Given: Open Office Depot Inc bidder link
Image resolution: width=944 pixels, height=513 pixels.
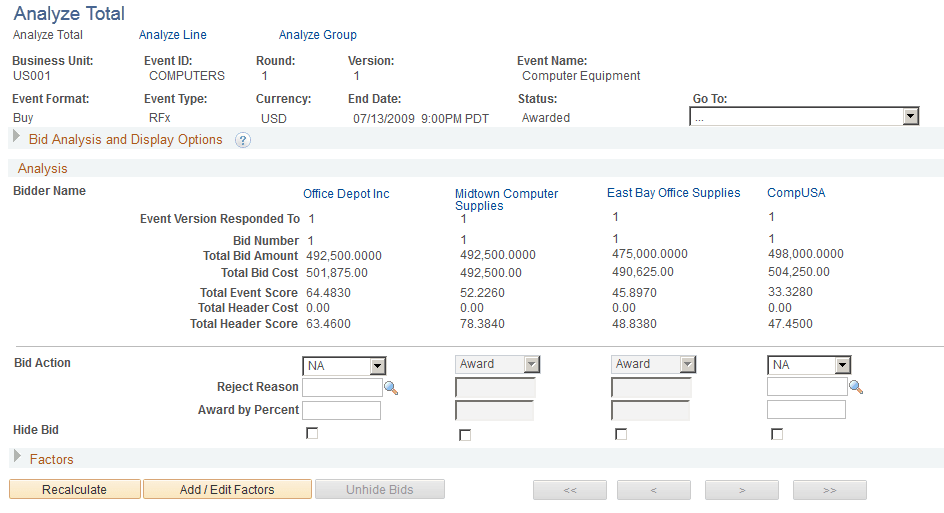Looking at the screenshot, I should [346, 194].
